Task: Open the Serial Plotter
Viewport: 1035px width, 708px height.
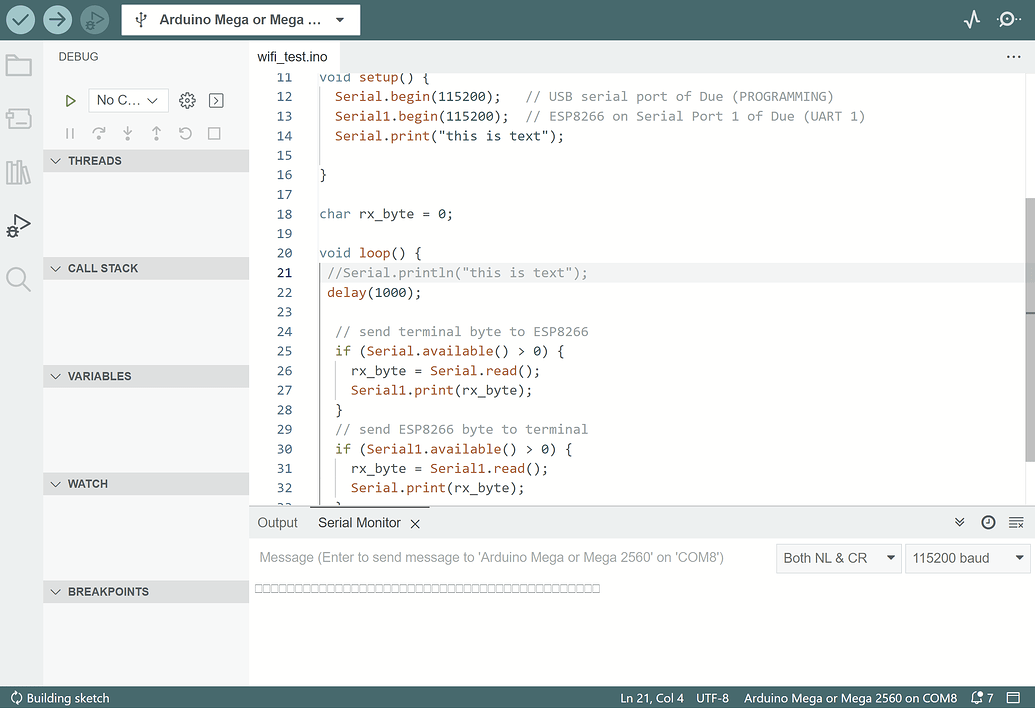Action: [972, 19]
